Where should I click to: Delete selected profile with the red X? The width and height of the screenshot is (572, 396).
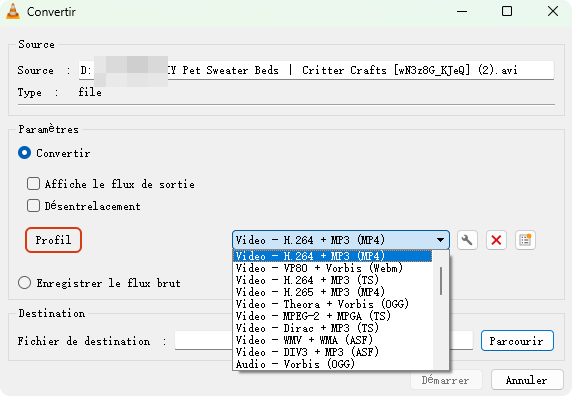pyautogui.click(x=496, y=240)
